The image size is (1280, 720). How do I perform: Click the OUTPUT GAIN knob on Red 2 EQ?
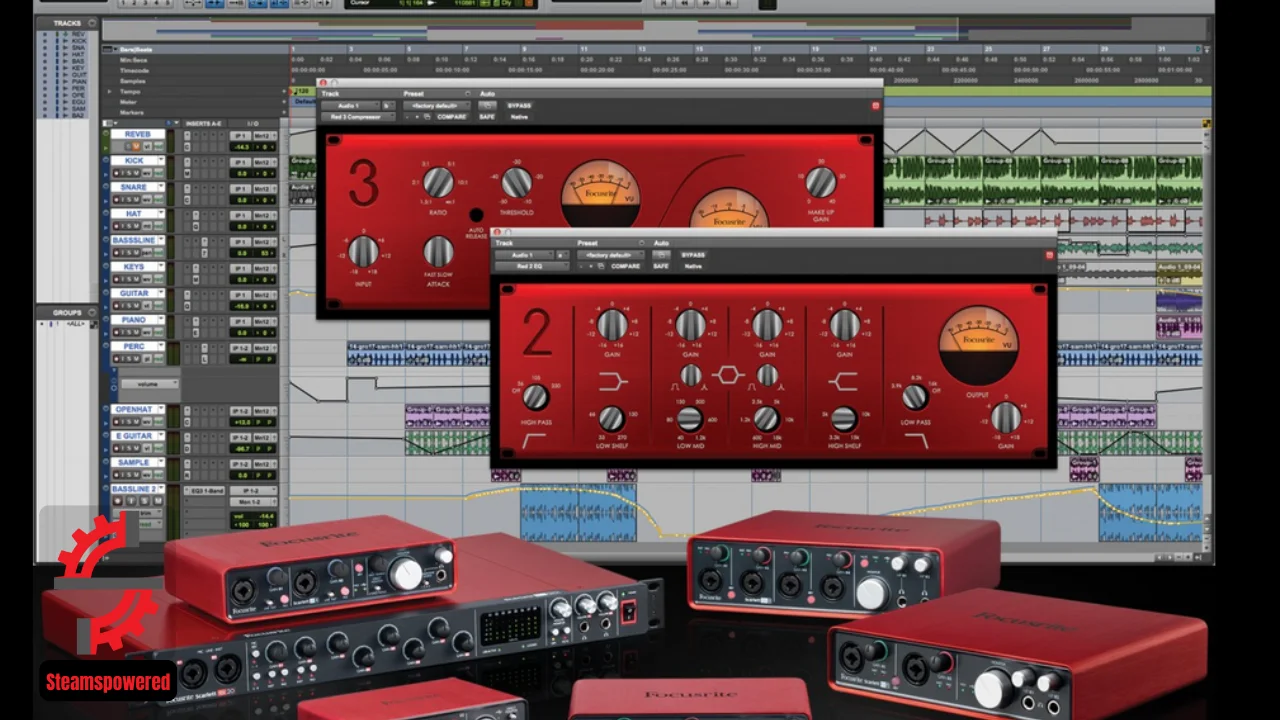[x=1007, y=417]
